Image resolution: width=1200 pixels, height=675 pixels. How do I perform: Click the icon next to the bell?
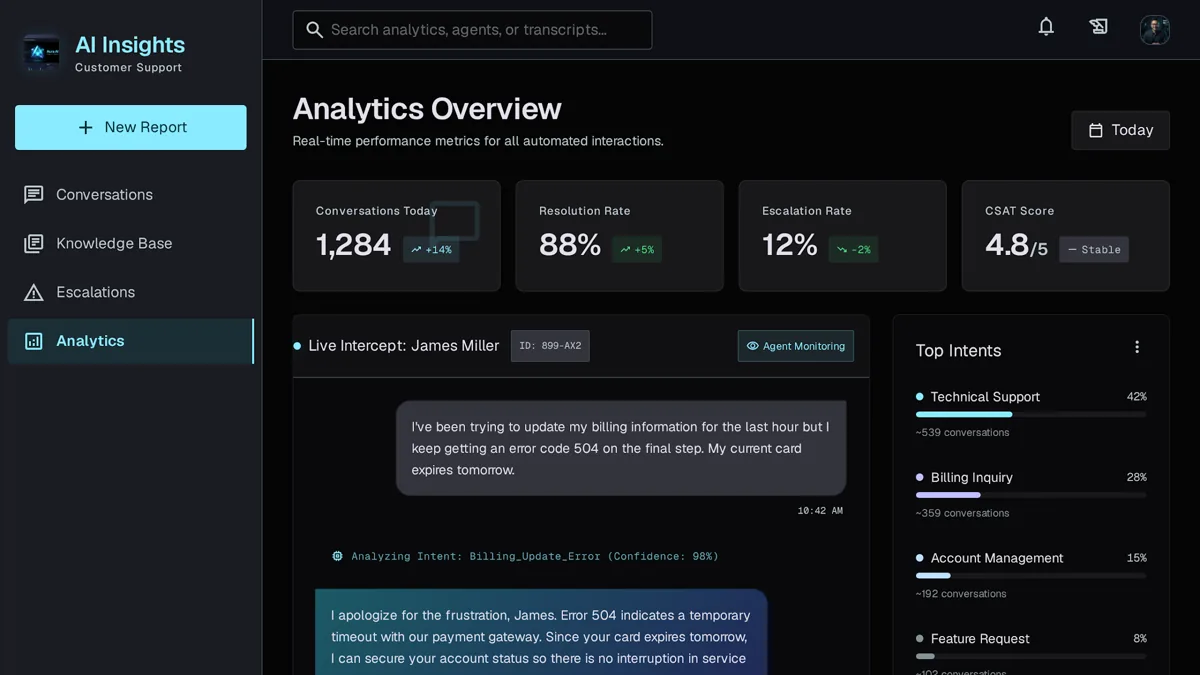(1098, 27)
